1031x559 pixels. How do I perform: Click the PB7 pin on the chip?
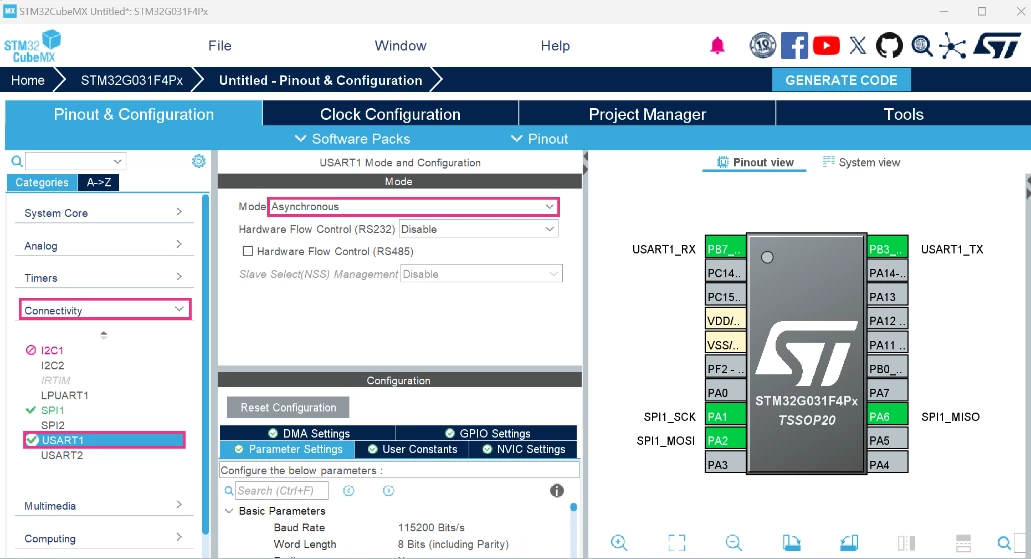click(725, 249)
